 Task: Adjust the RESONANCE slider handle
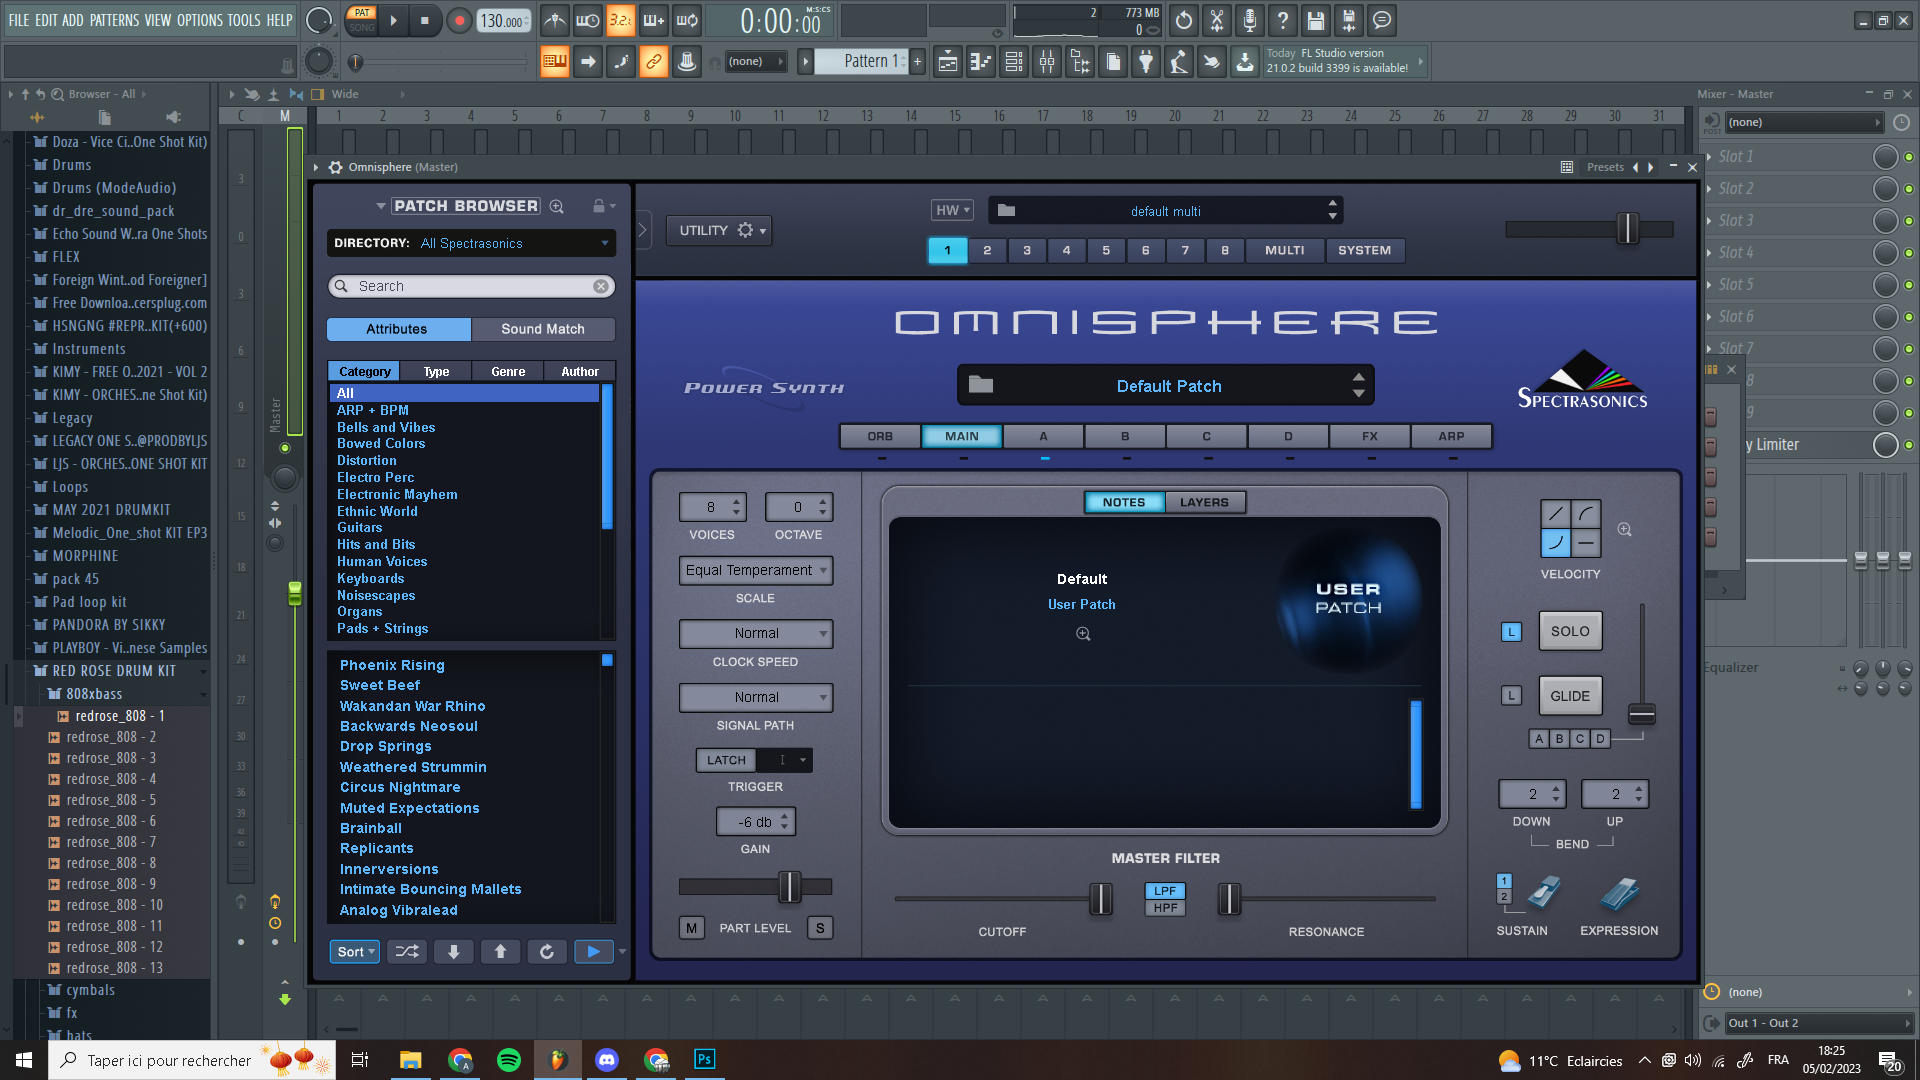pos(1228,899)
